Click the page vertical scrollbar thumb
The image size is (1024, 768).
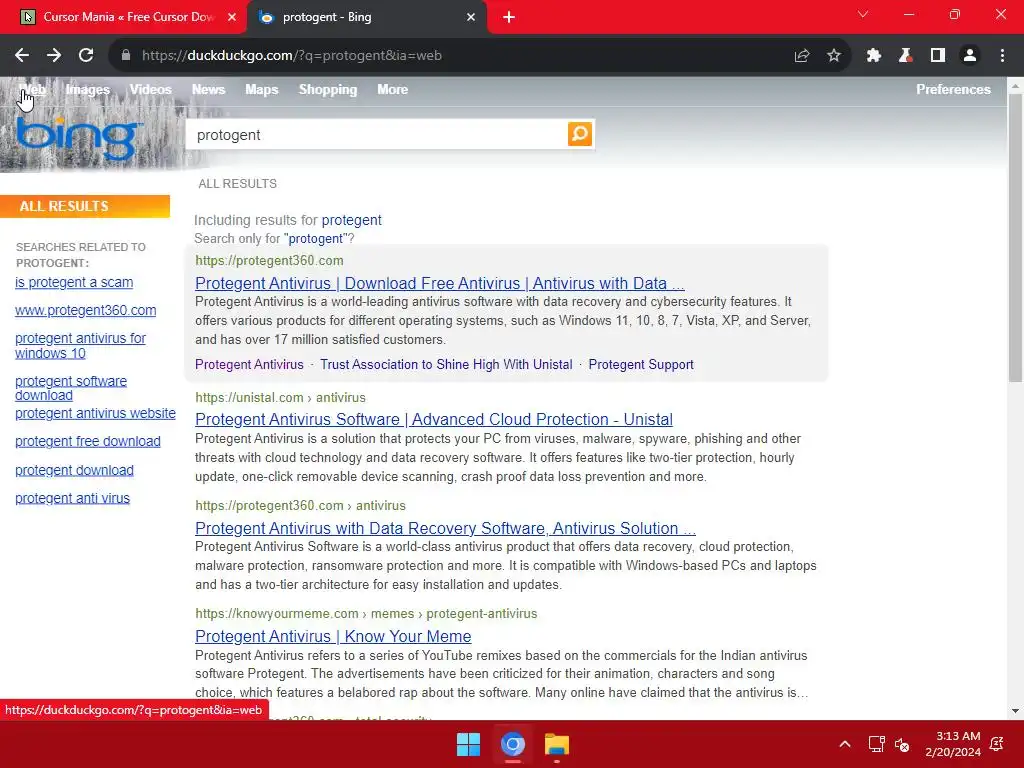[1015, 238]
